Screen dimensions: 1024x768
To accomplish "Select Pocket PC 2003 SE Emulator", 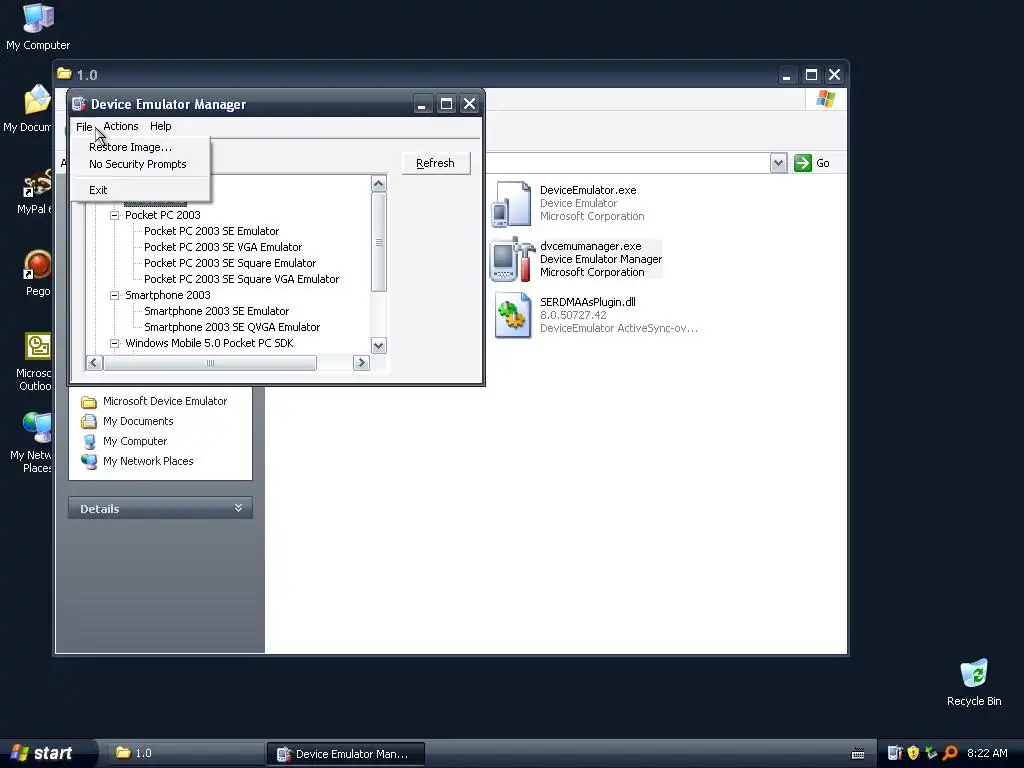I will (x=212, y=231).
